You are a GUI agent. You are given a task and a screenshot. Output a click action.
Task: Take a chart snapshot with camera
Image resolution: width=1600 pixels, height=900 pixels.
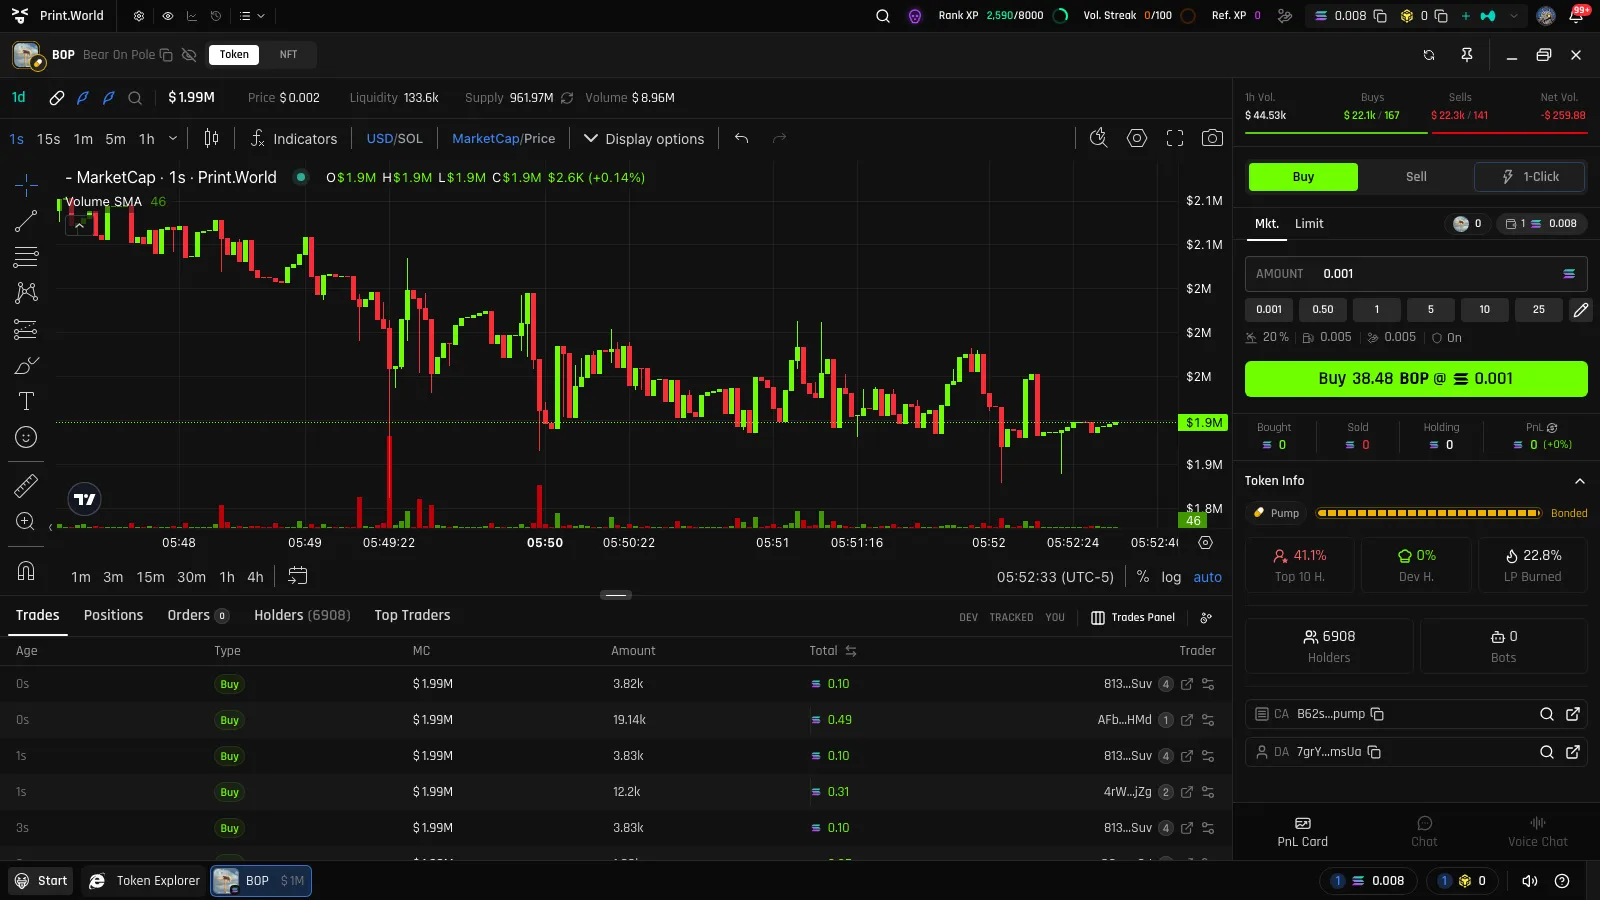(1212, 138)
